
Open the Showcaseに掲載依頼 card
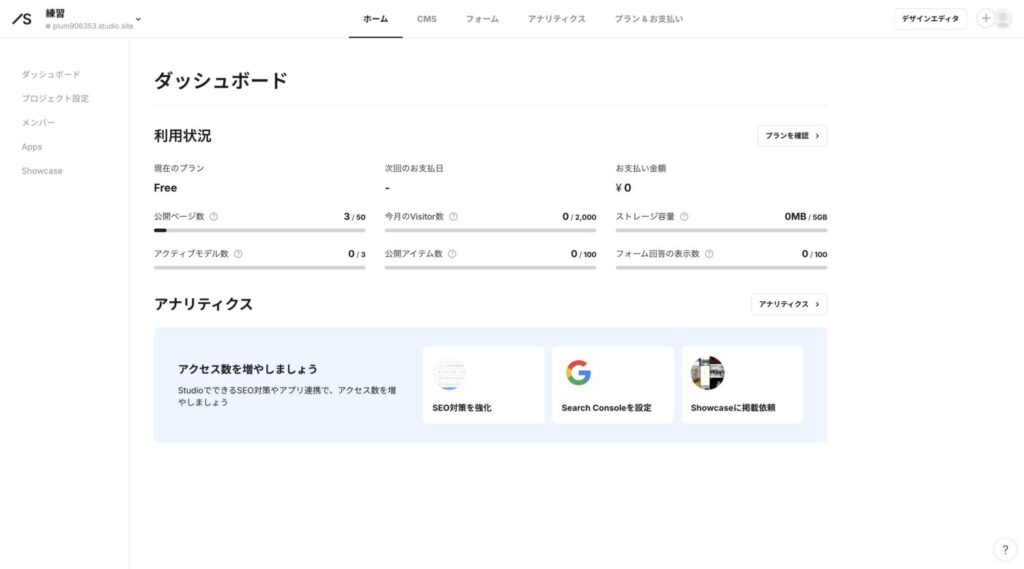[x=742, y=385]
